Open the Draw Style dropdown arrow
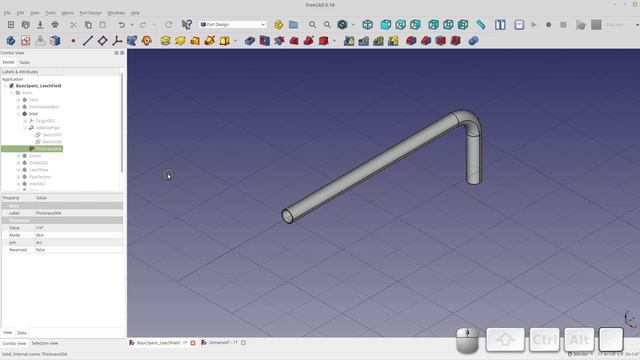This screenshot has width=640, height=360. pyautogui.click(x=353, y=25)
